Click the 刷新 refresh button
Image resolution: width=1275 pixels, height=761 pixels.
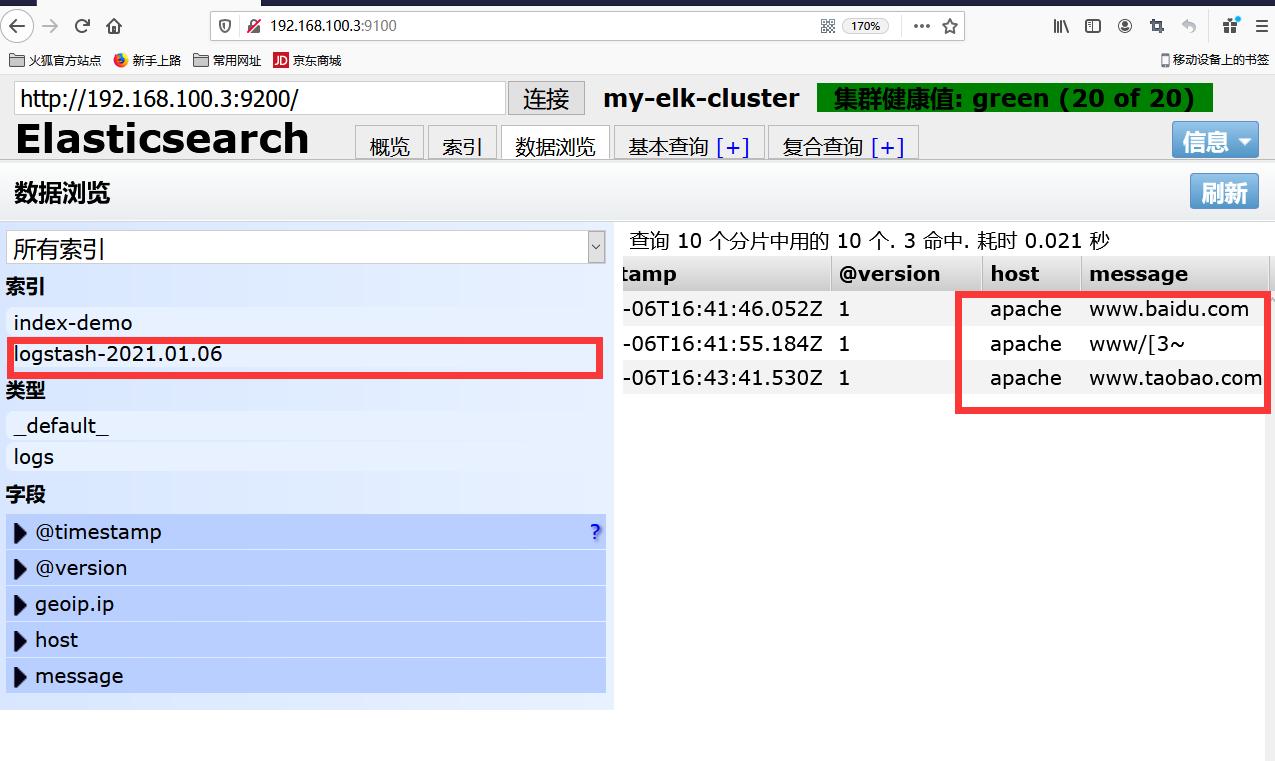1224,192
